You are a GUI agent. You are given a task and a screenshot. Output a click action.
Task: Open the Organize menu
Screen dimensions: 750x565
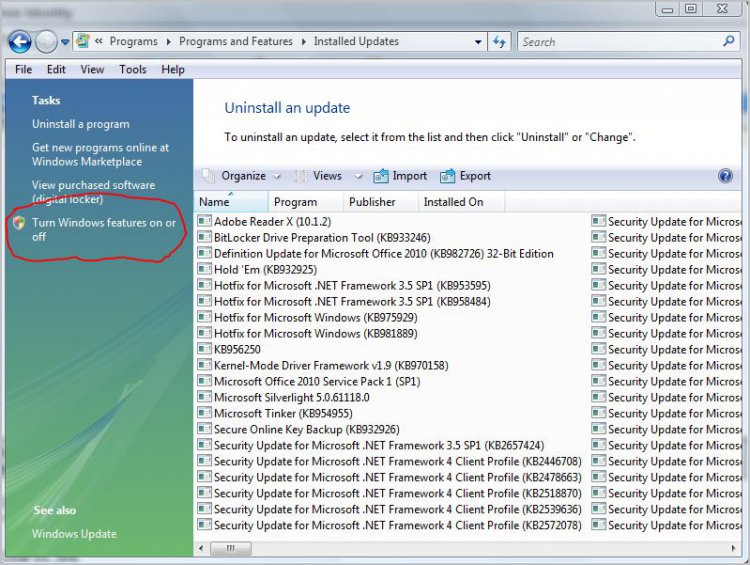click(x=243, y=176)
